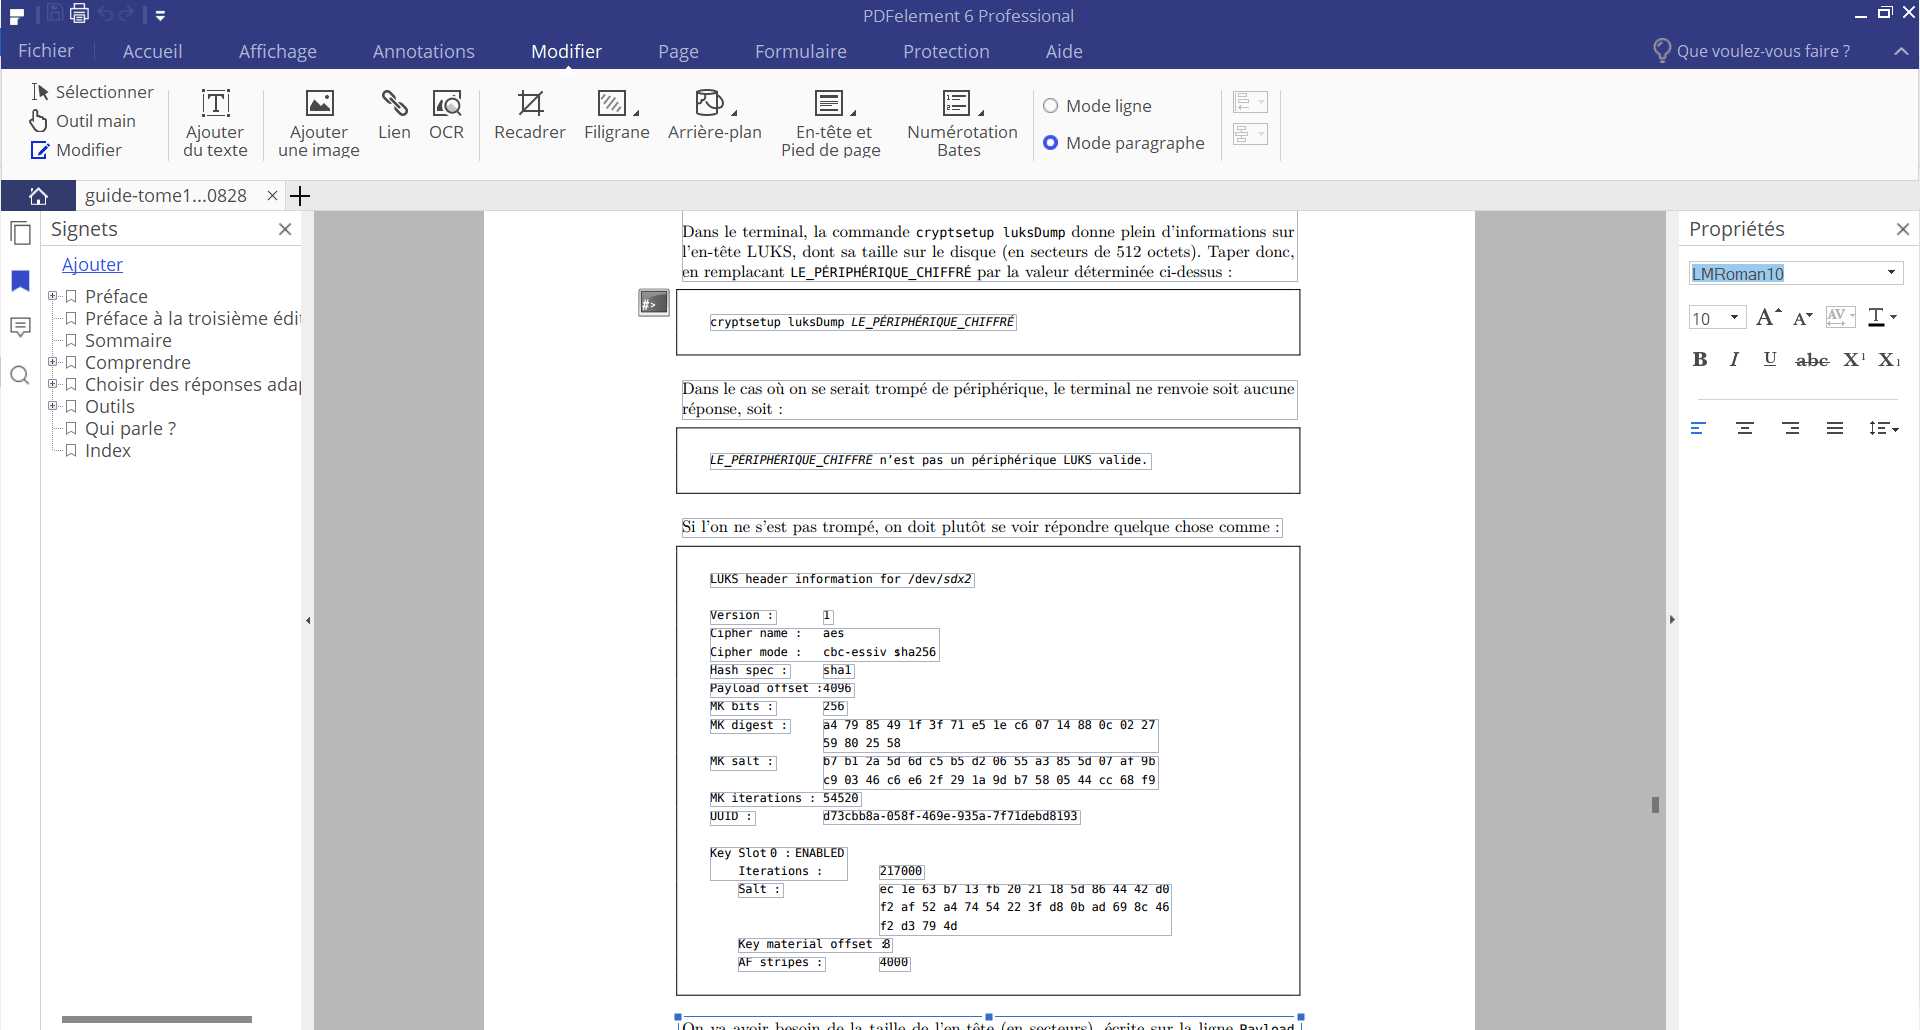Click the print icon in title bar

click(79, 14)
